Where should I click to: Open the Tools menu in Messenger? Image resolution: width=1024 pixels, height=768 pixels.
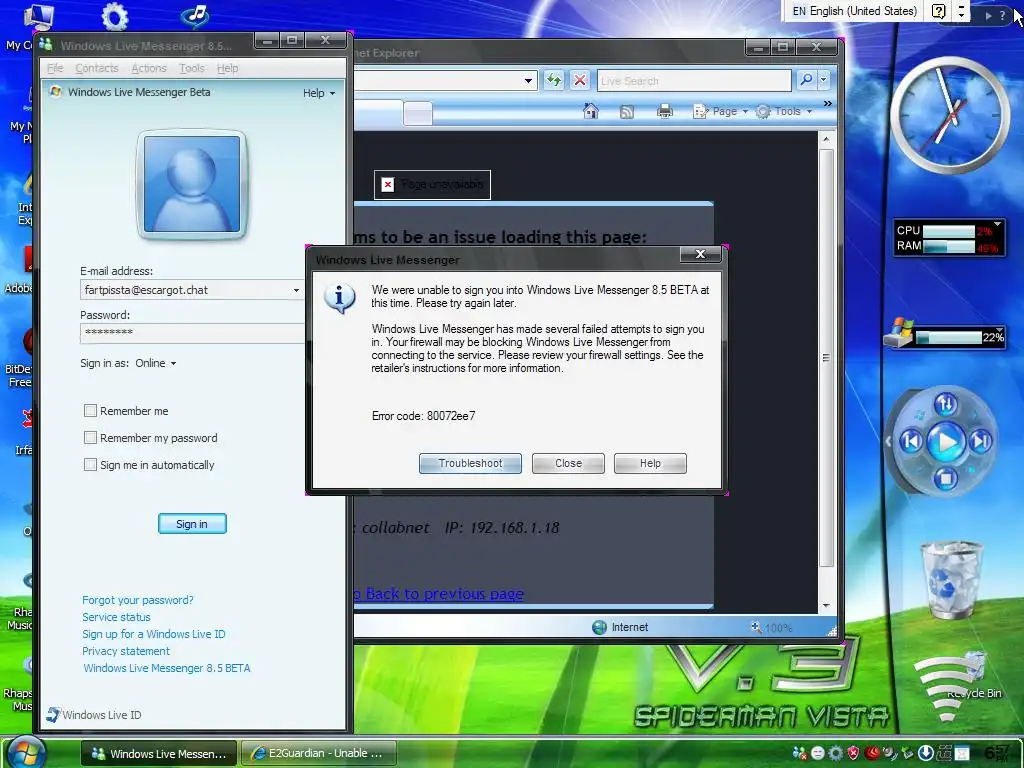point(191,68)
